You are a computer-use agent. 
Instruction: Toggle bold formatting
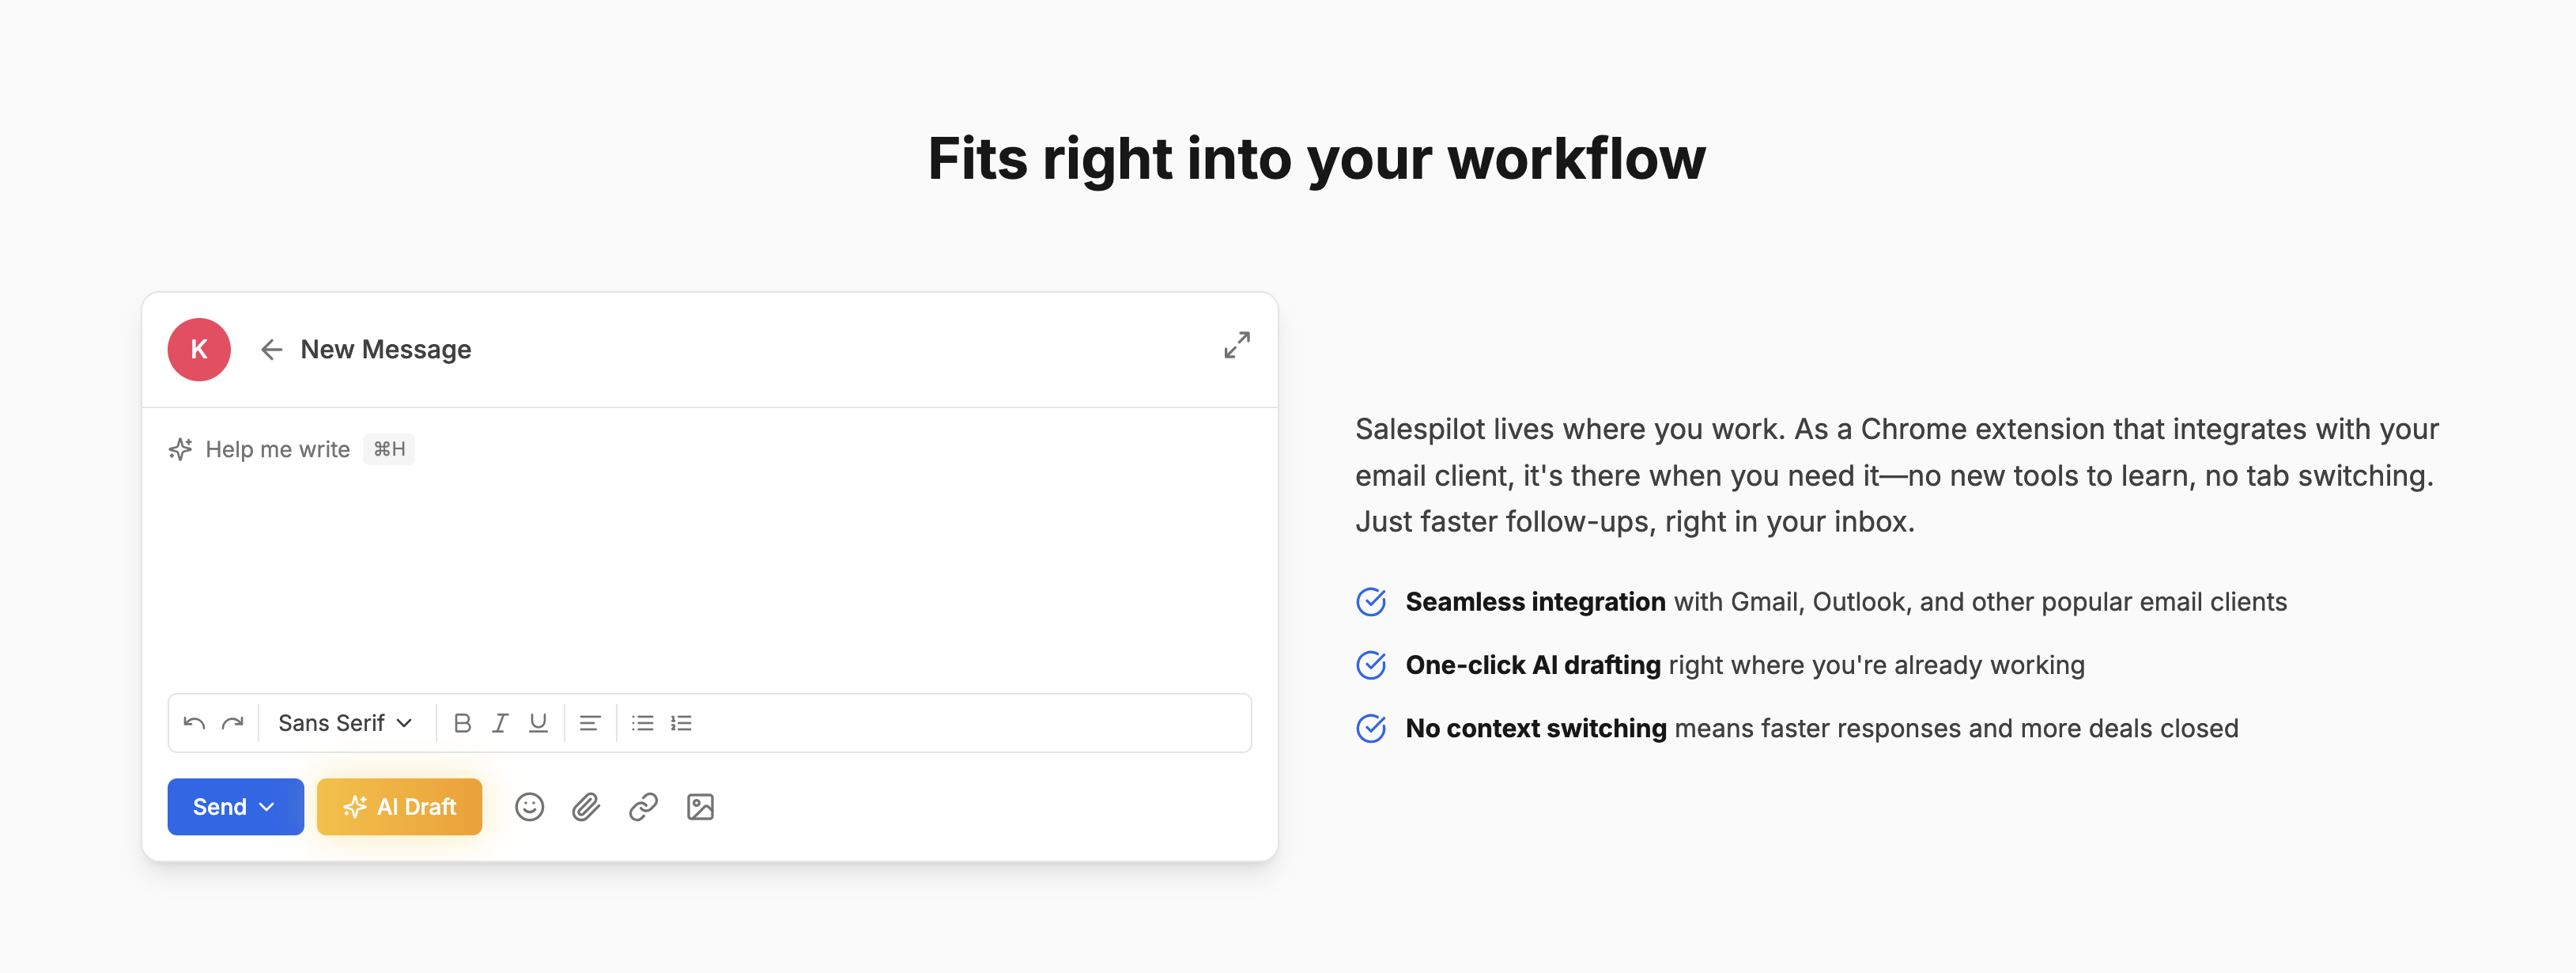(x=462, y=723)
